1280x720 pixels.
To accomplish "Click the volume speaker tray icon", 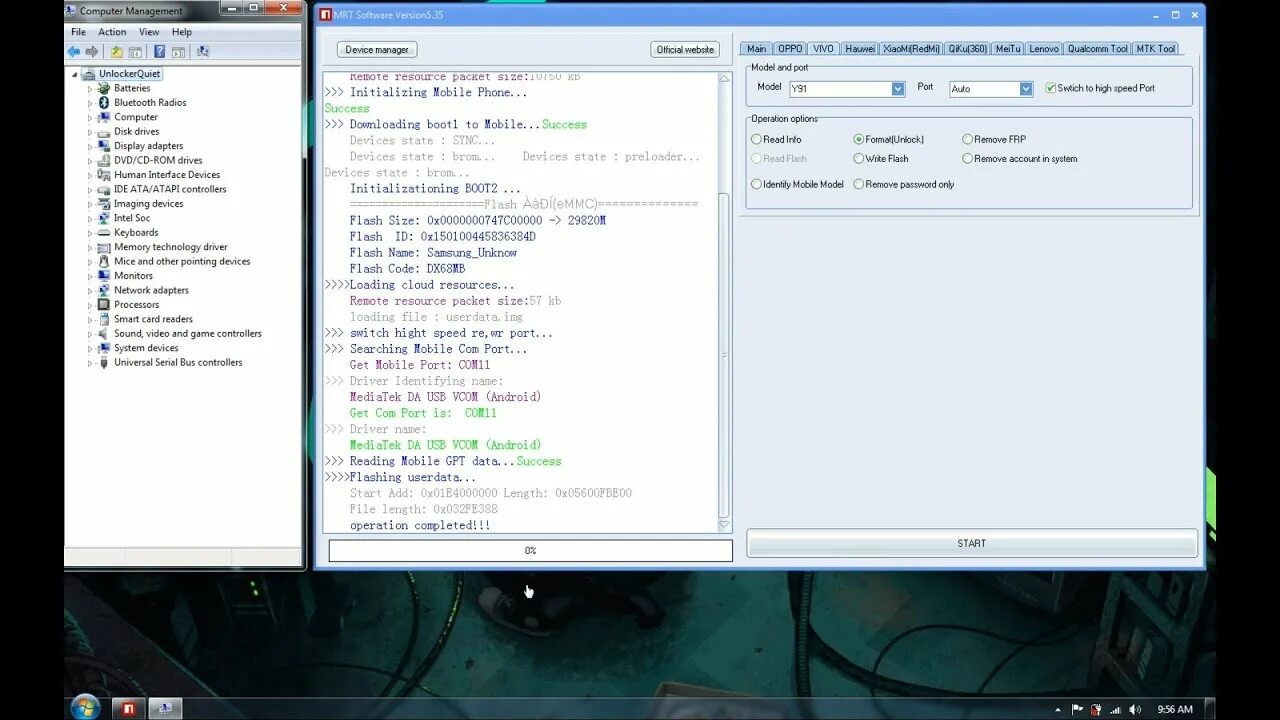I will coord(1135,709).
